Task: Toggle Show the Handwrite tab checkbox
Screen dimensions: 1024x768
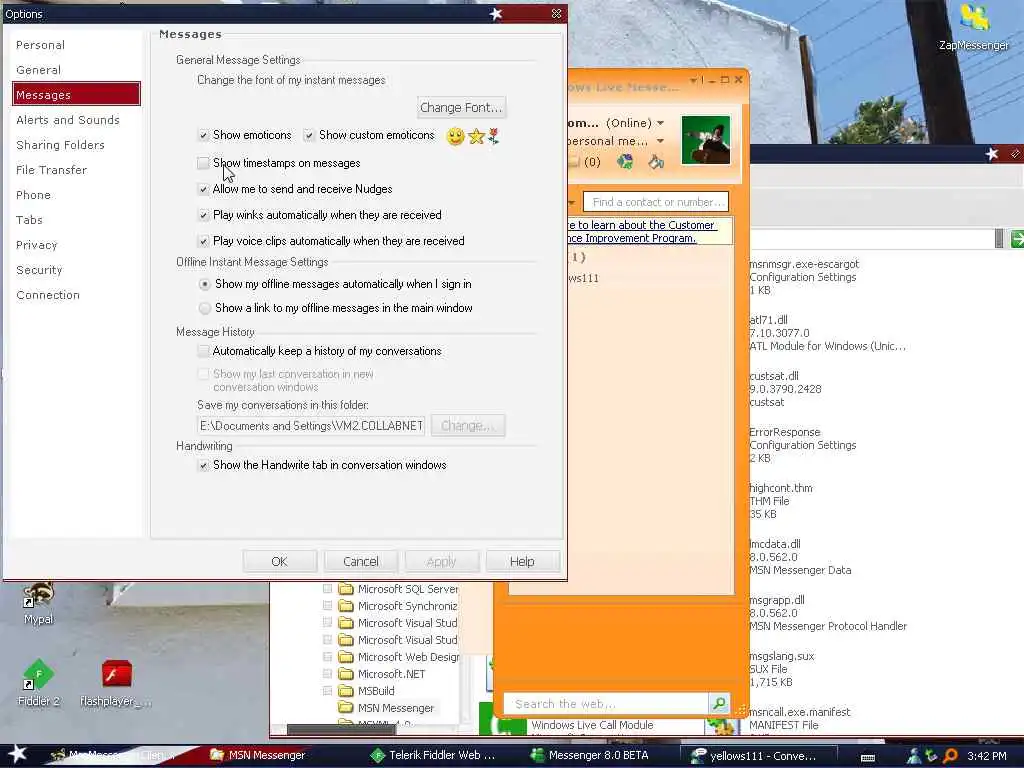Action: coord(203,465)
